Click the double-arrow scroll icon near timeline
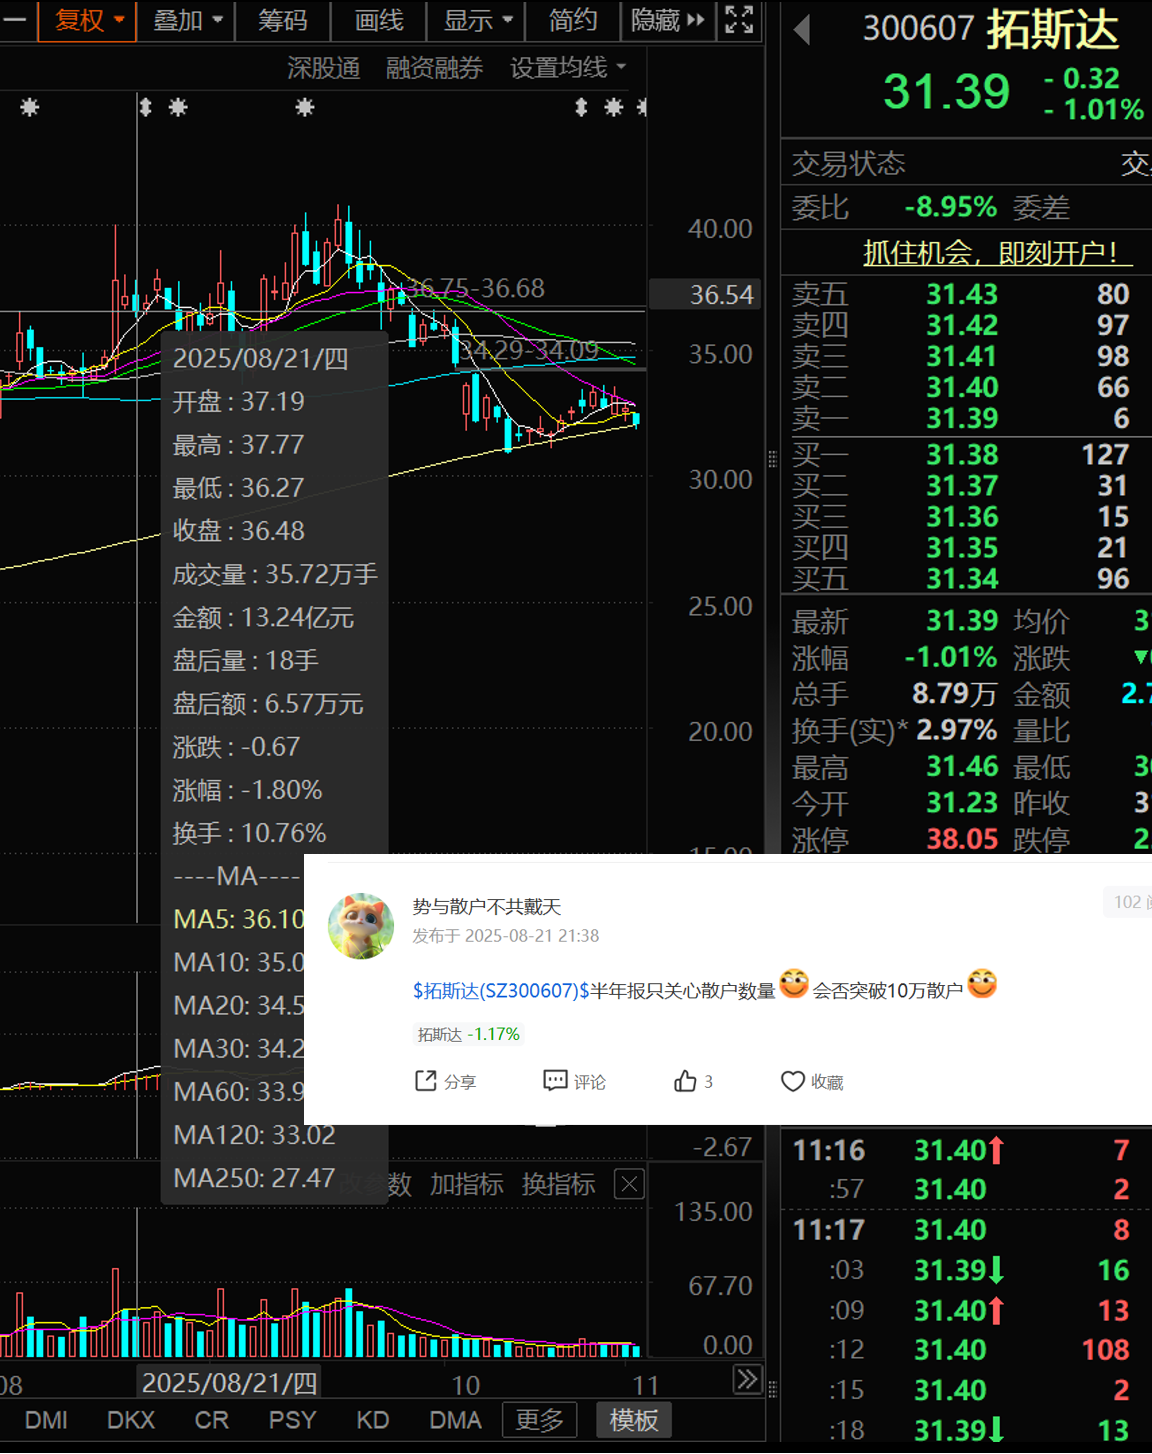This screenshot has width=1152, height=1454. tap(747, 1380)
